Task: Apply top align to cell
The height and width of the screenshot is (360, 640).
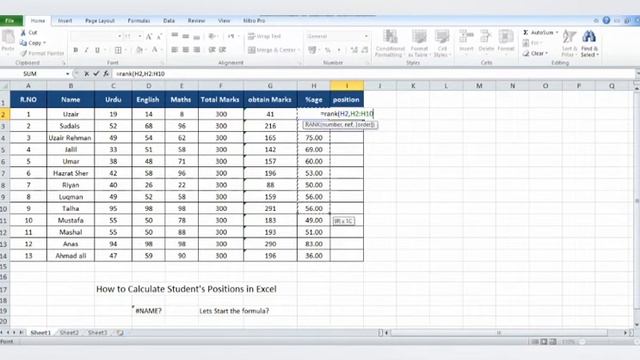Action: tap(175, 36)
